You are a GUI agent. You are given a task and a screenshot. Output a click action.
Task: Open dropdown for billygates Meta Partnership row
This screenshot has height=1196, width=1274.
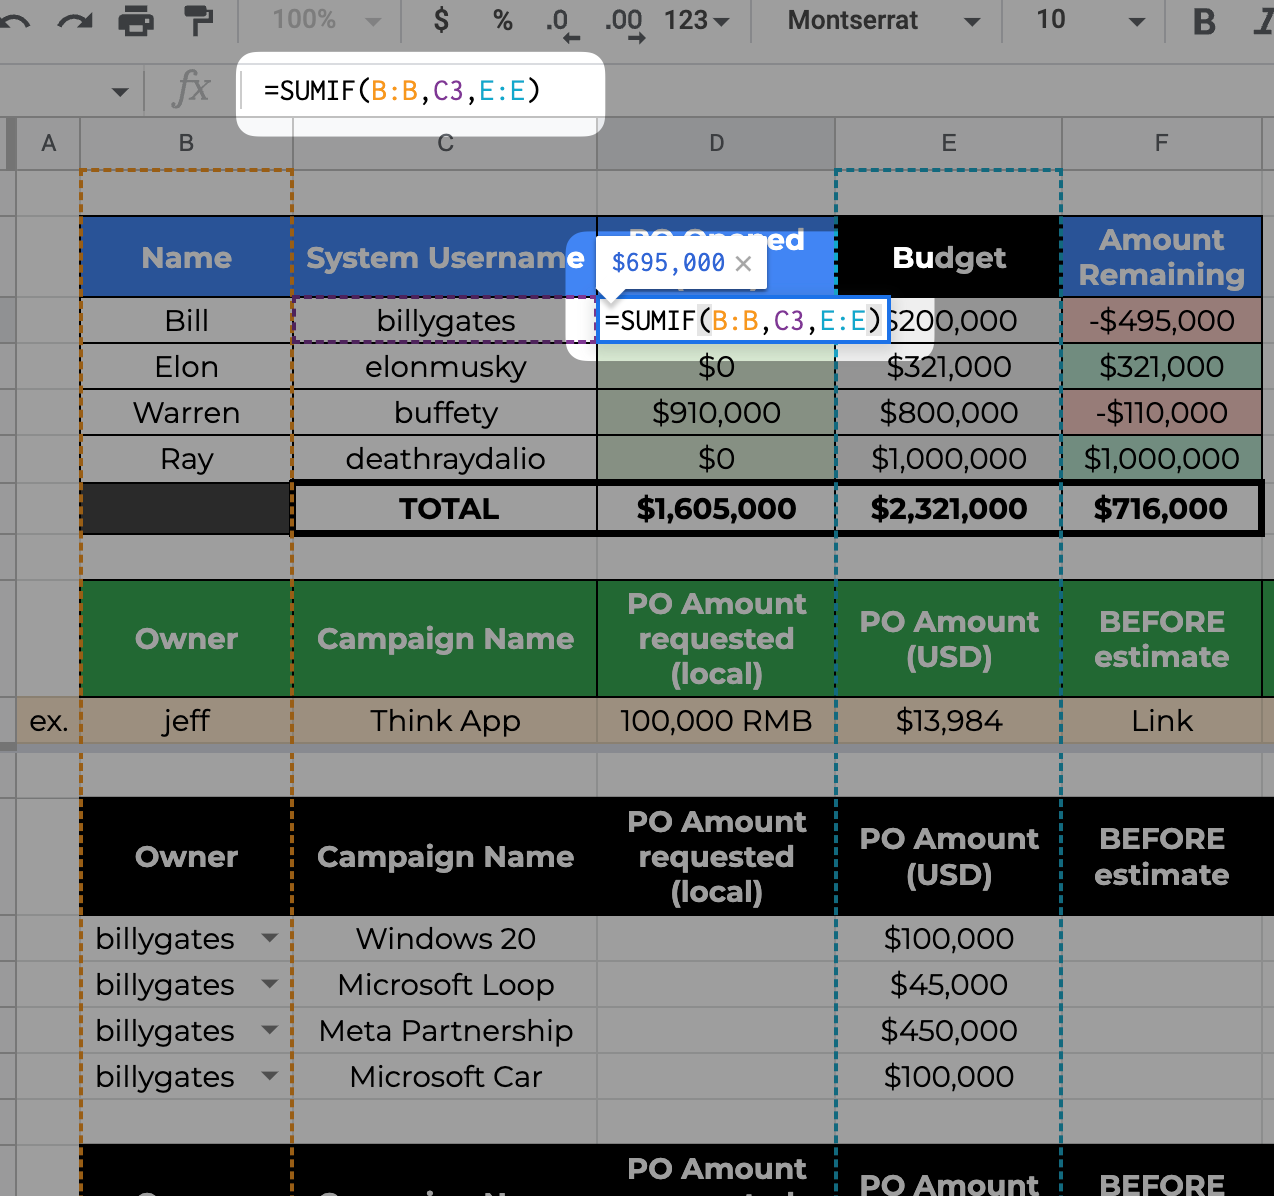(269, 1030)
